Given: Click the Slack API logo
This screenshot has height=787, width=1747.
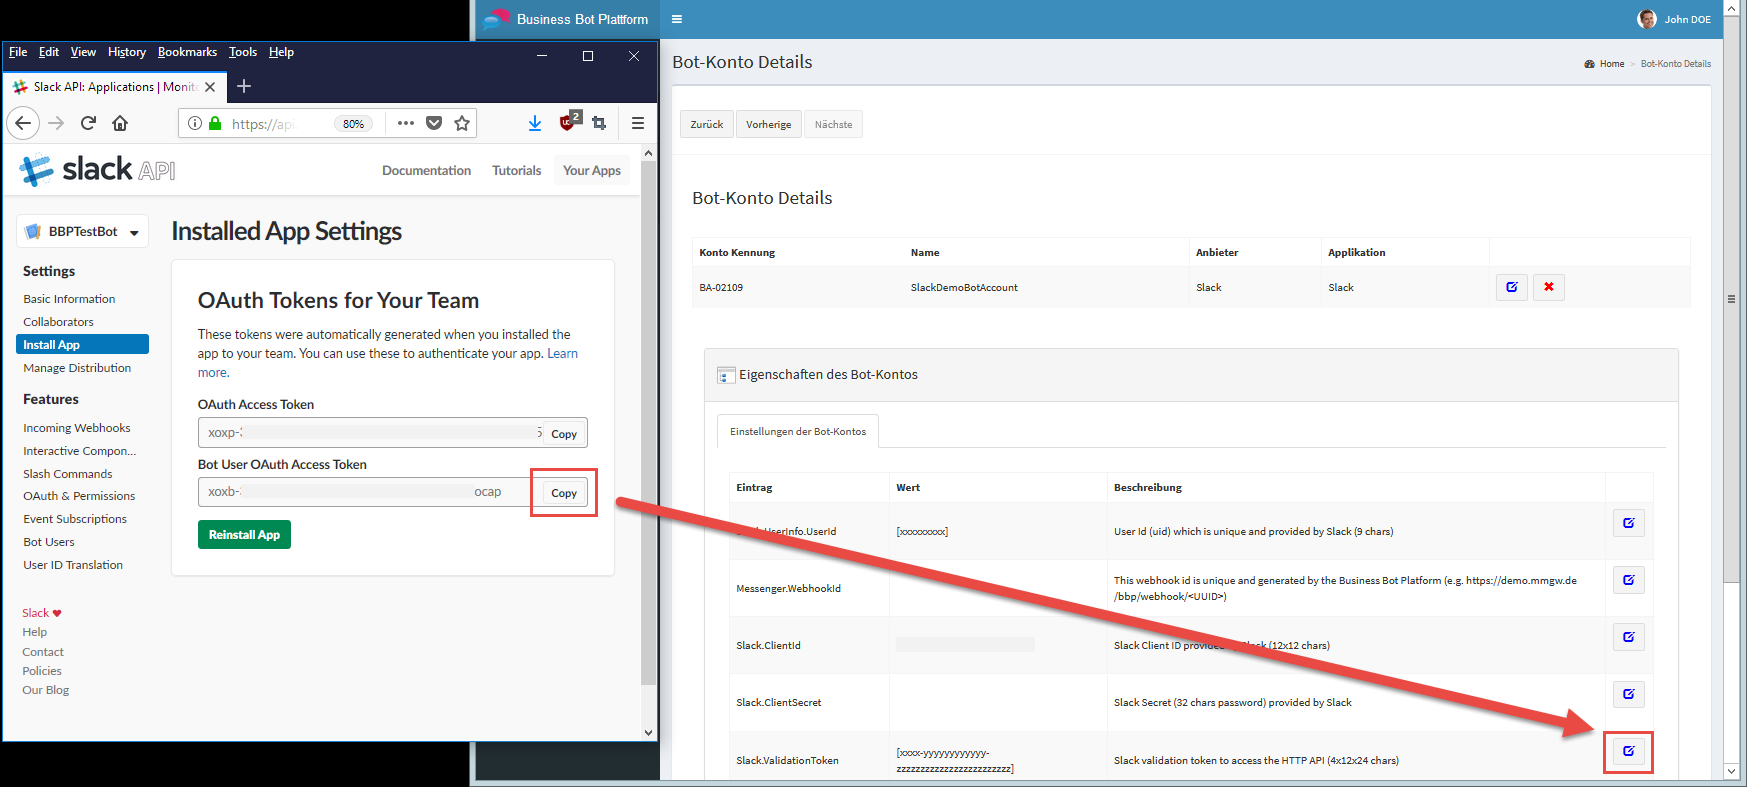Looking at the screenshot, I should pyautogui.click(x=97, y=170).
